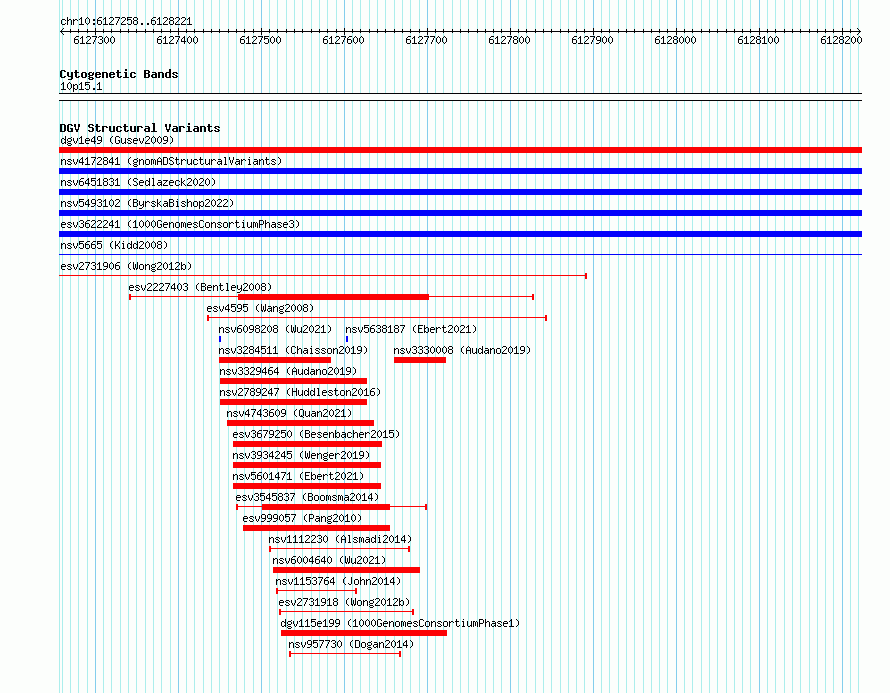Screen dimensions: 890x693
Task: Select the thick red esv2227403 bar
Action: pyautogui.click(x=333, y=297)
